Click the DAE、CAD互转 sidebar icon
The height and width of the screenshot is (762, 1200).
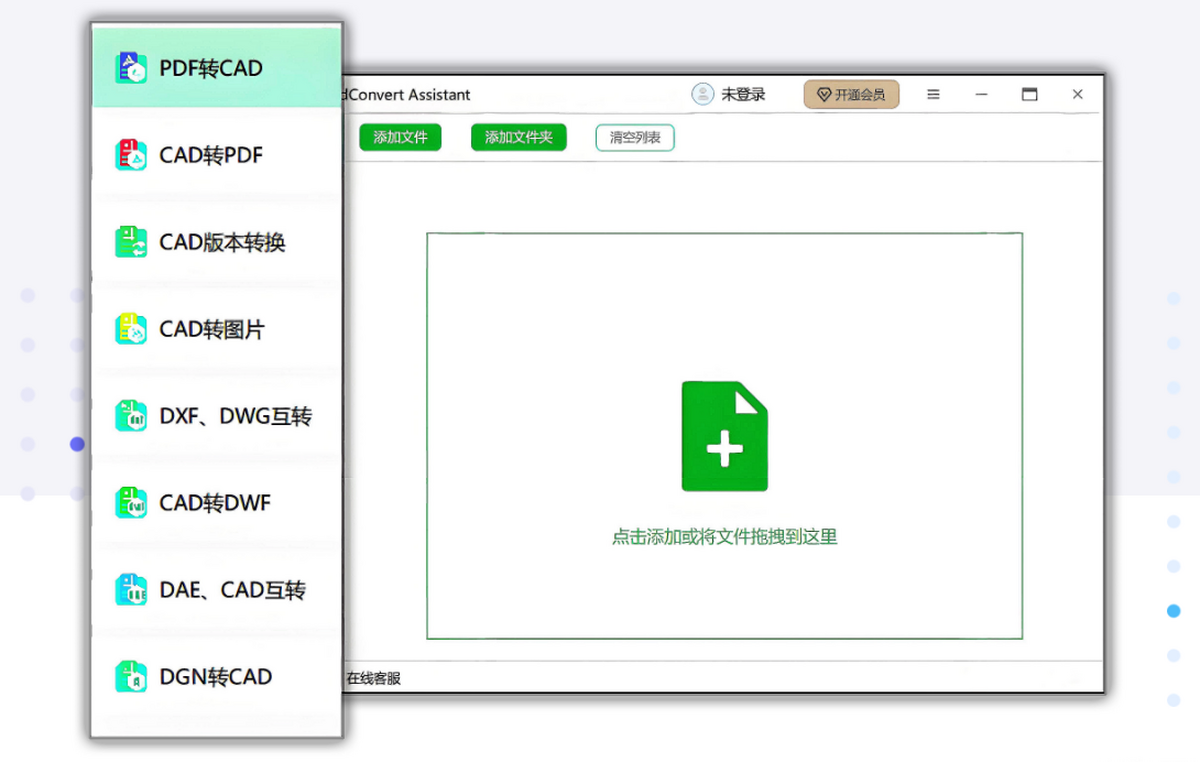(x=131, y=590)
